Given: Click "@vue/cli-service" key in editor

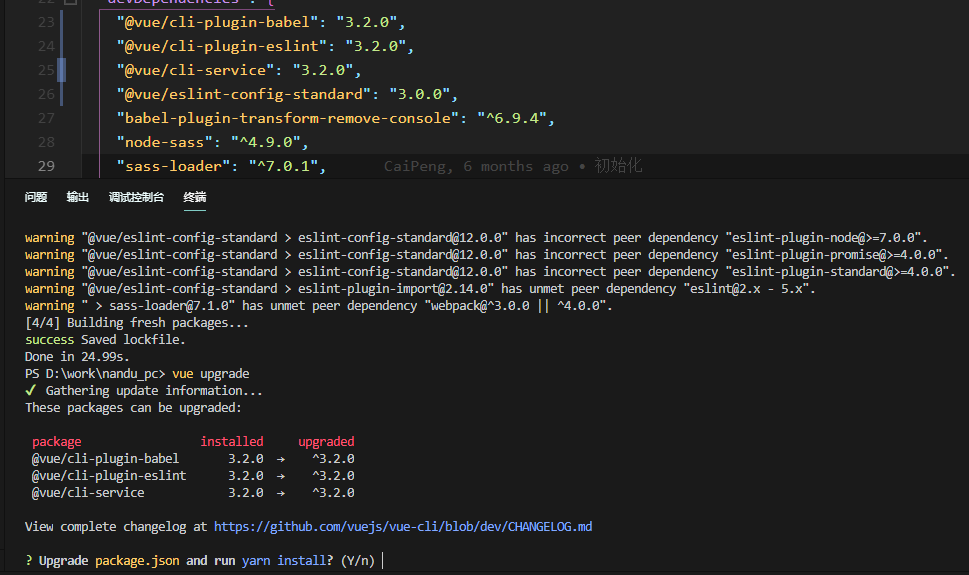Looking at the screenshot, I should (195, 70).
